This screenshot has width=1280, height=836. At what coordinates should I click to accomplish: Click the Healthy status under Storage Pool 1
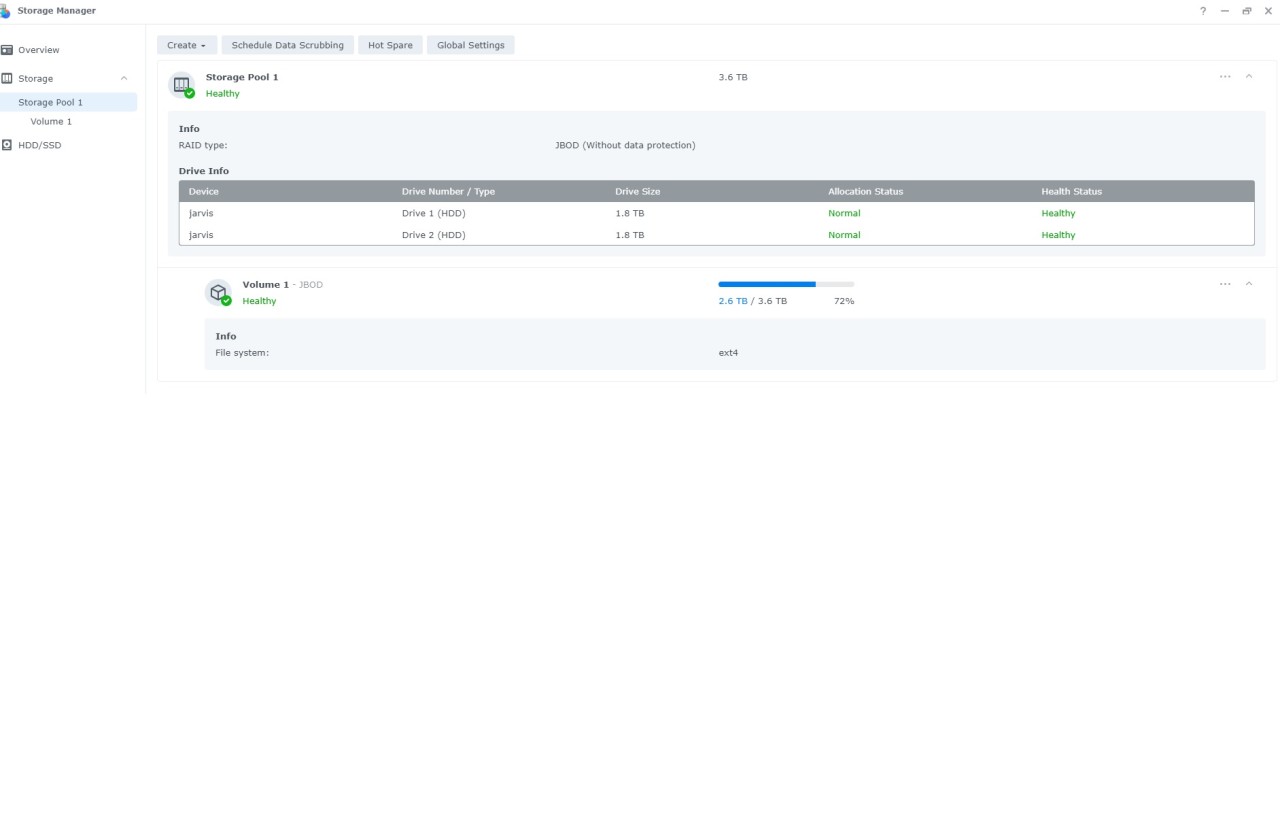point(223,94)
